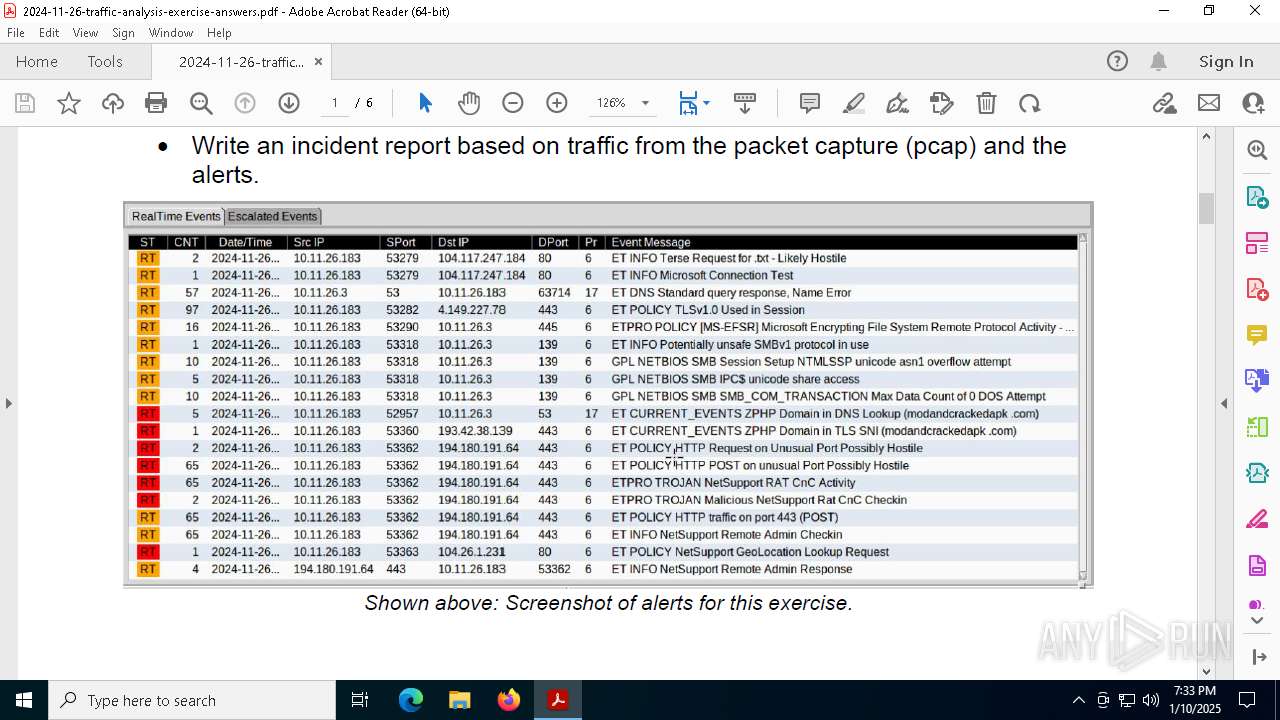Upload the file using the cloud arrow icon
This screenshot has width=1280, height=720.
[x=113, y=103]
